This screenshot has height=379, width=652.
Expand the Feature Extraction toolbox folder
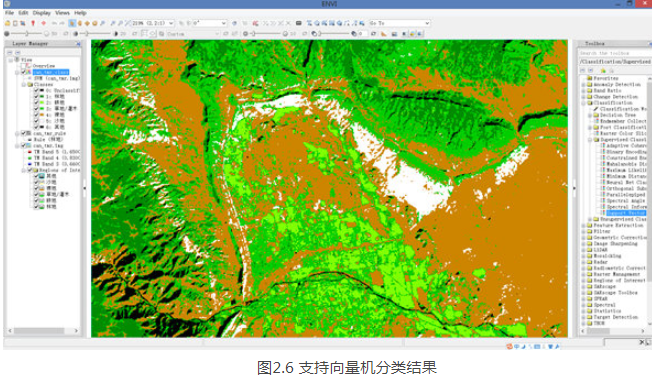pos(583,225)
